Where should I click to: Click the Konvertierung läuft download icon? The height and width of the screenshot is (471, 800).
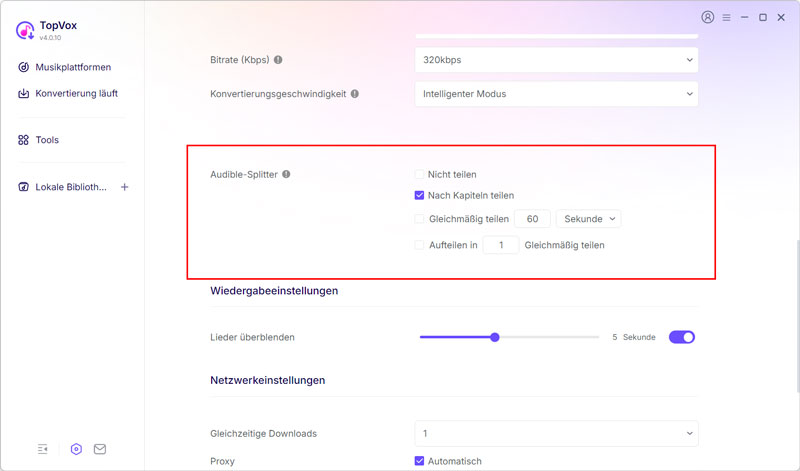[x=23, y=93]
